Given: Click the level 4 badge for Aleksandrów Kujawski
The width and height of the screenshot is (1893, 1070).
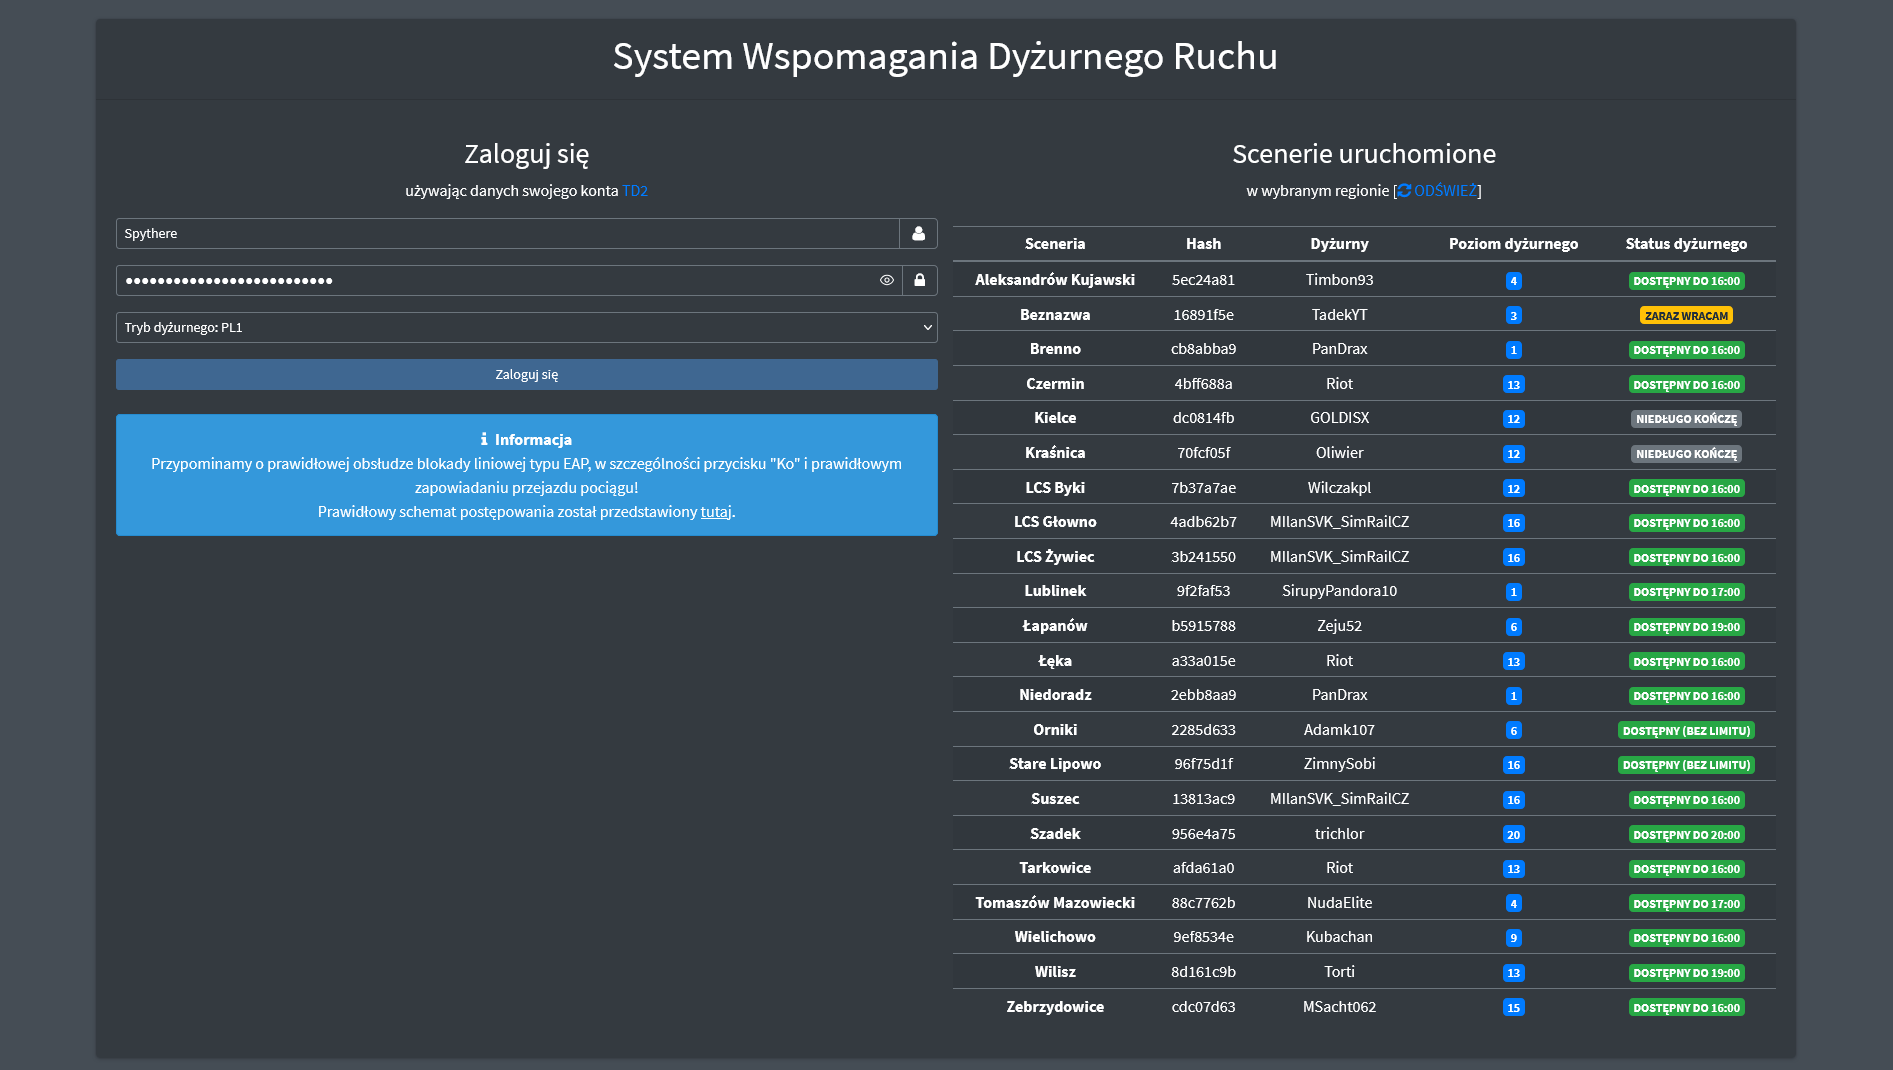Looking at the screenshot, I should tap(1513, 281).
